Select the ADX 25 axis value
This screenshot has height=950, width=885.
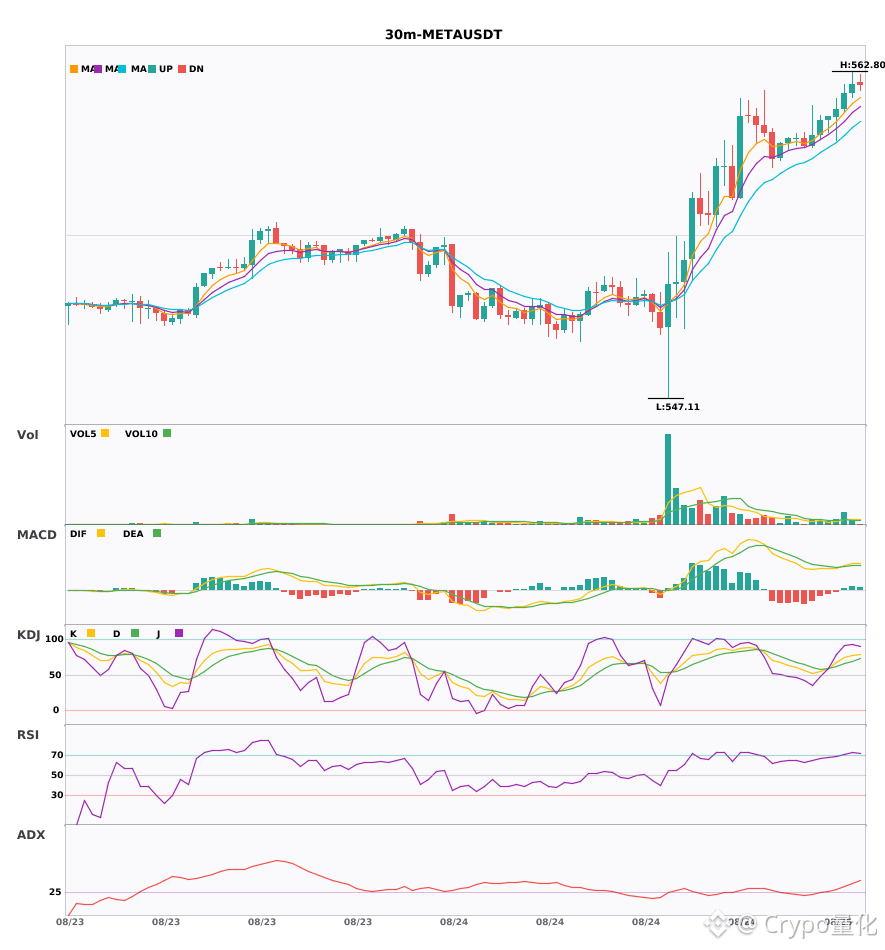coord(55,892)
